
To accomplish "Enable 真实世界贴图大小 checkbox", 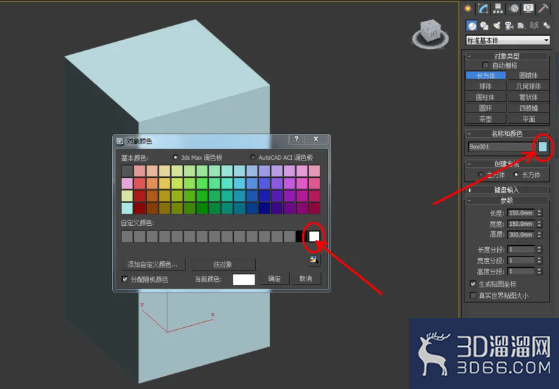I will point(473,295).
